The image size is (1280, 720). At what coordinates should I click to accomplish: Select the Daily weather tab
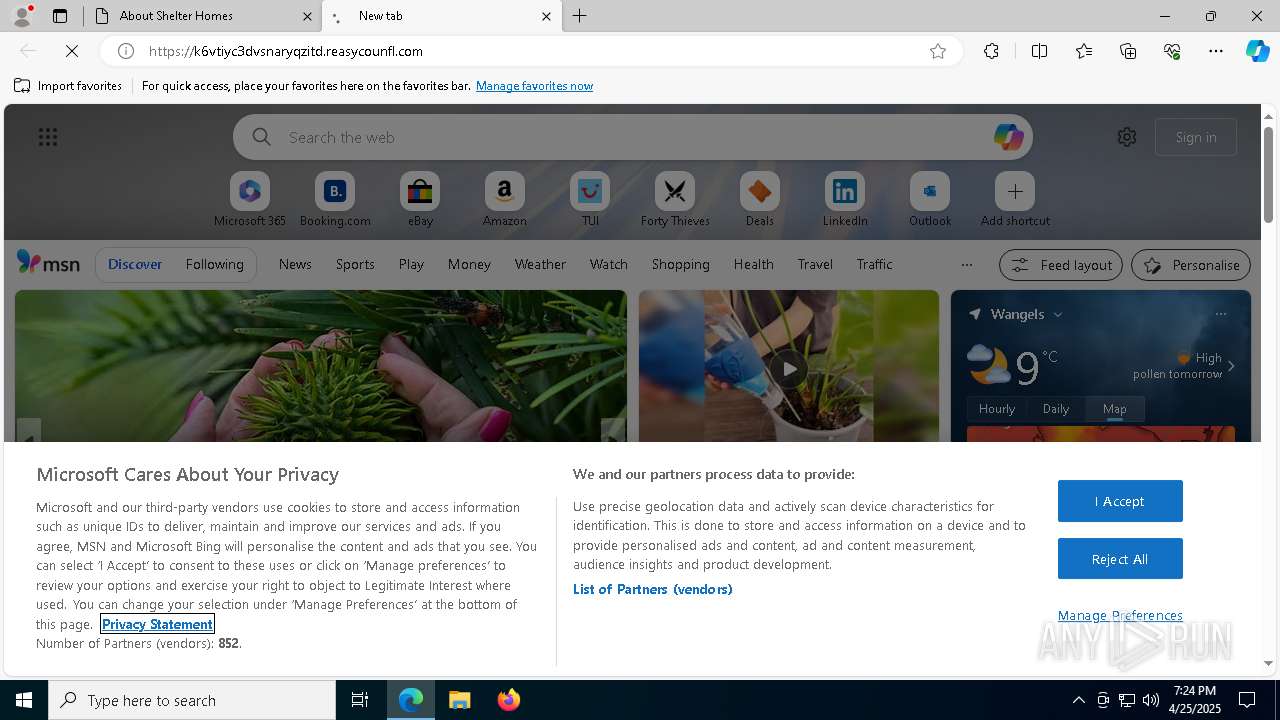click(x=1056, y=409)
